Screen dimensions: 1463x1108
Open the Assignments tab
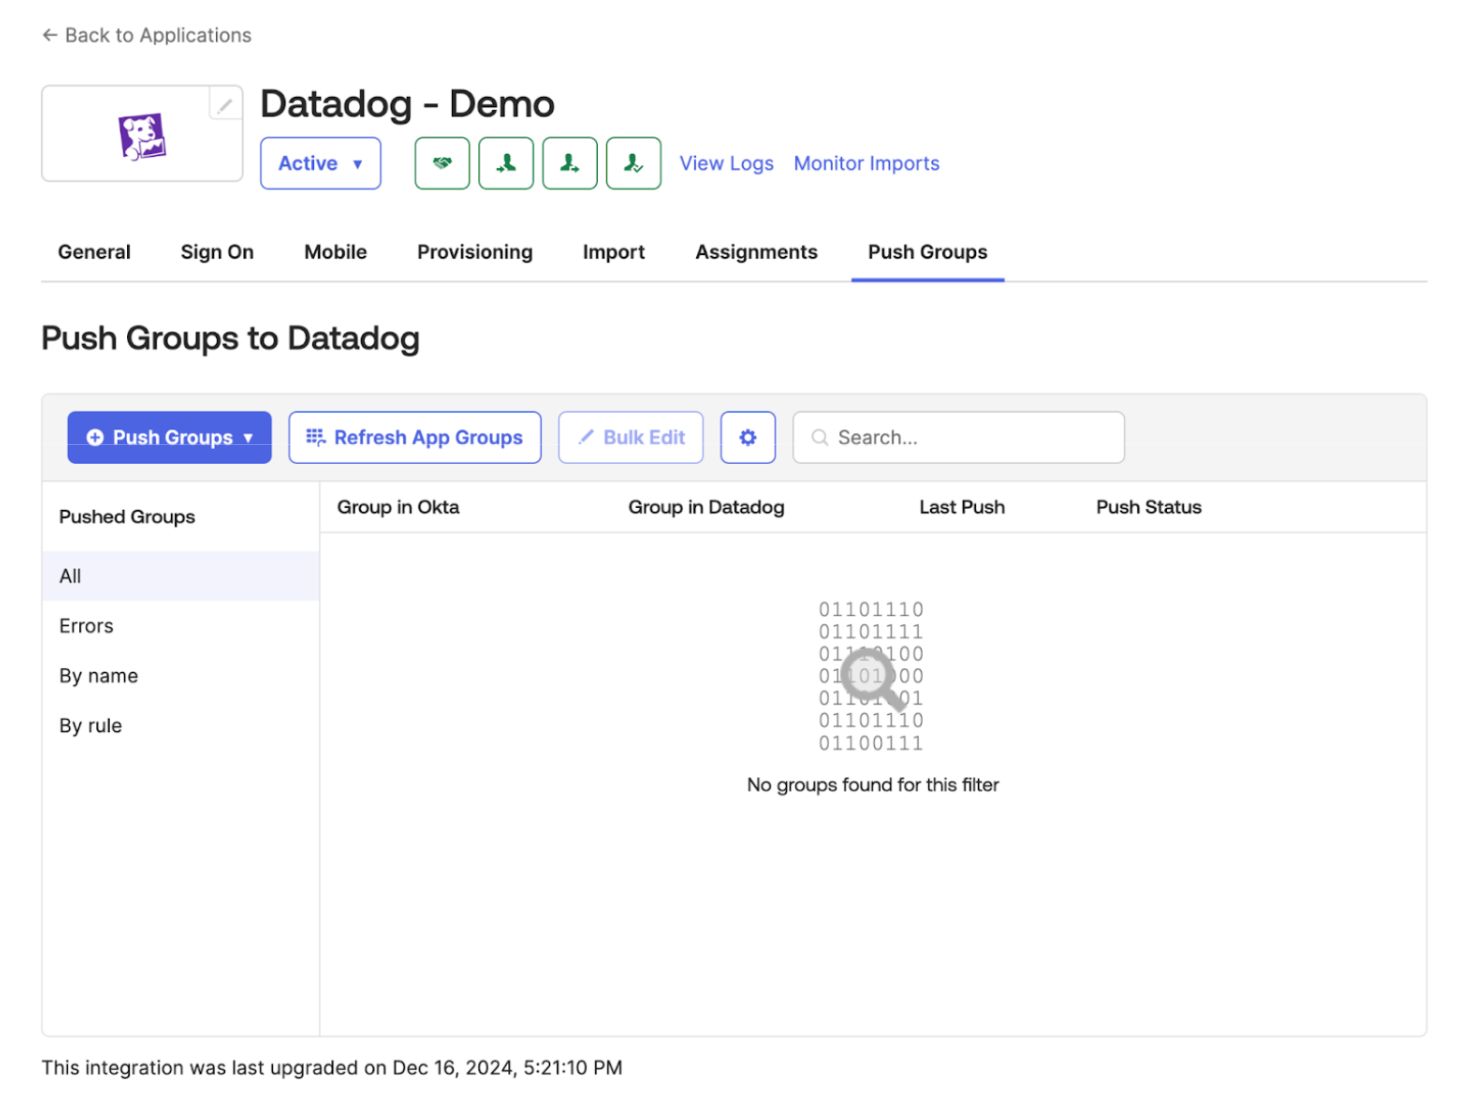[x=757, y=252]
